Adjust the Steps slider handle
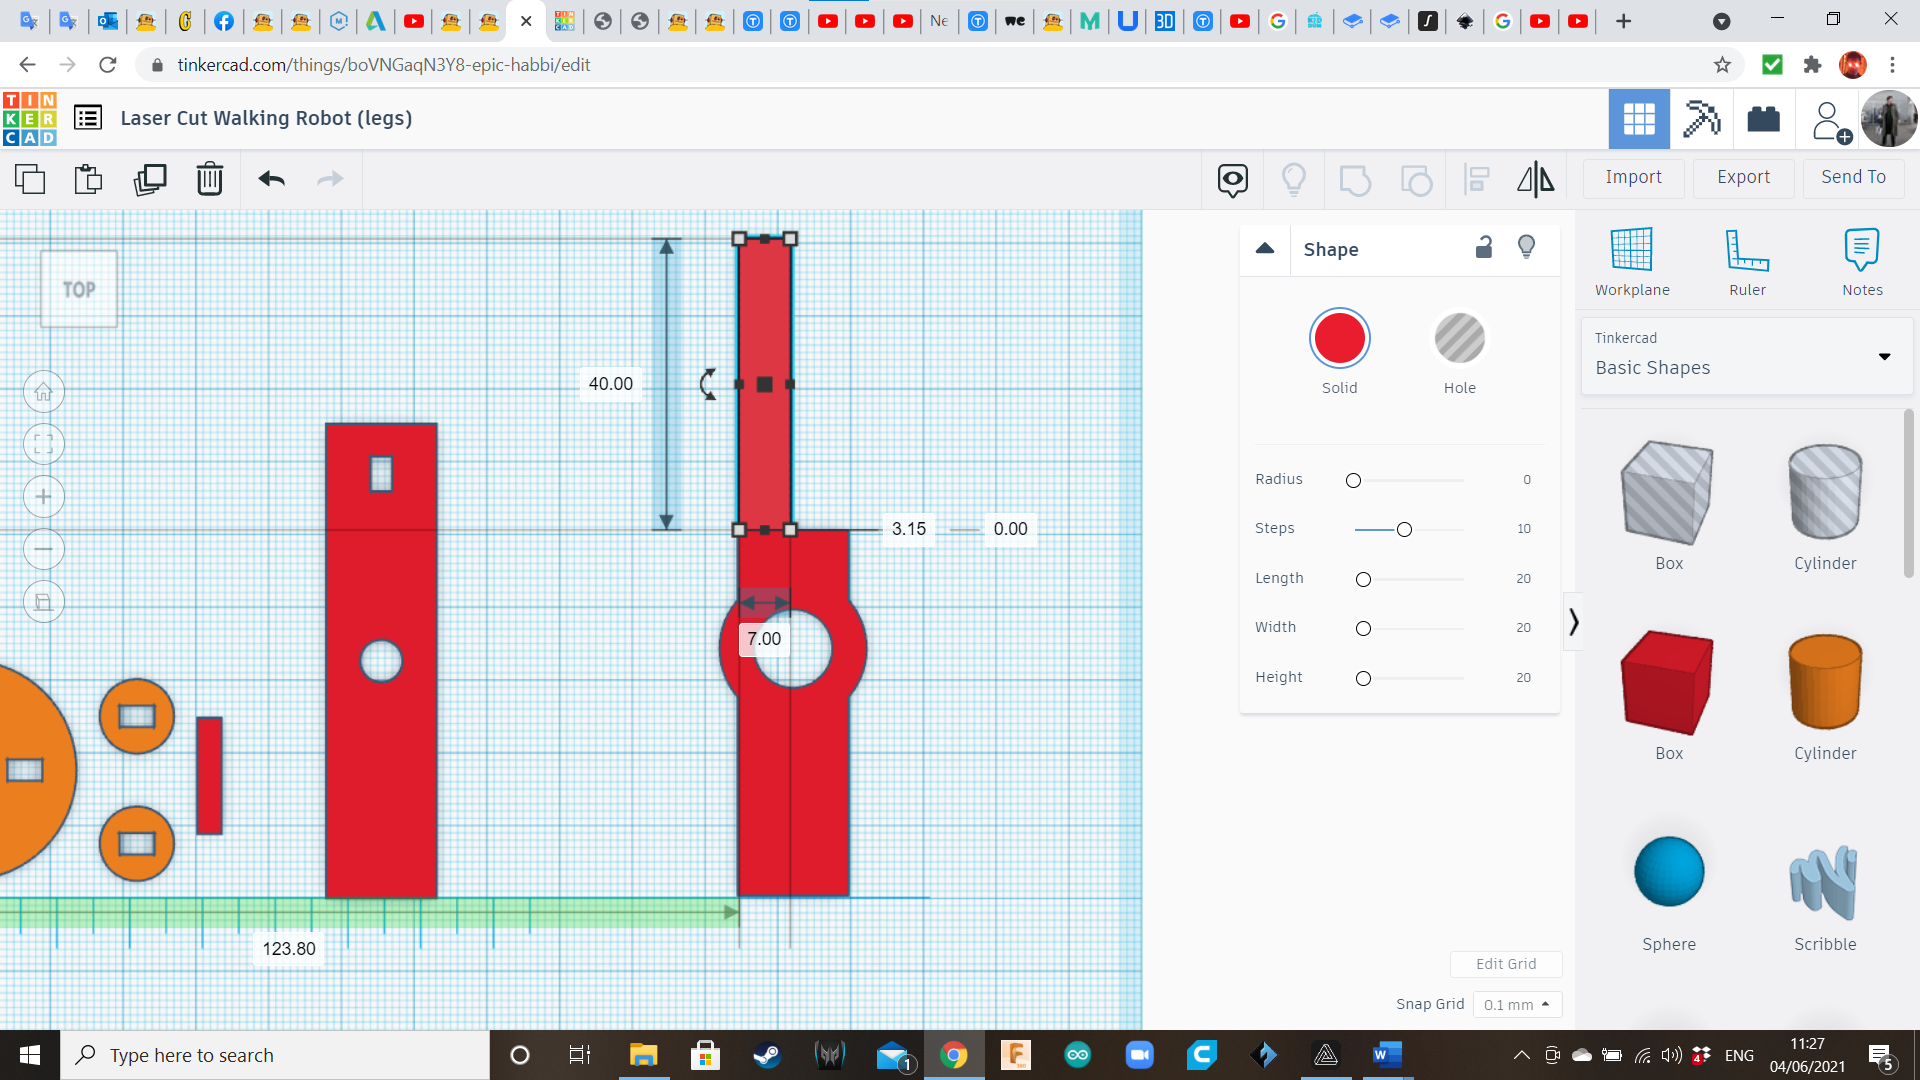The width and height of the screenshot is (1920, 1080). [x=1404, y=529]
